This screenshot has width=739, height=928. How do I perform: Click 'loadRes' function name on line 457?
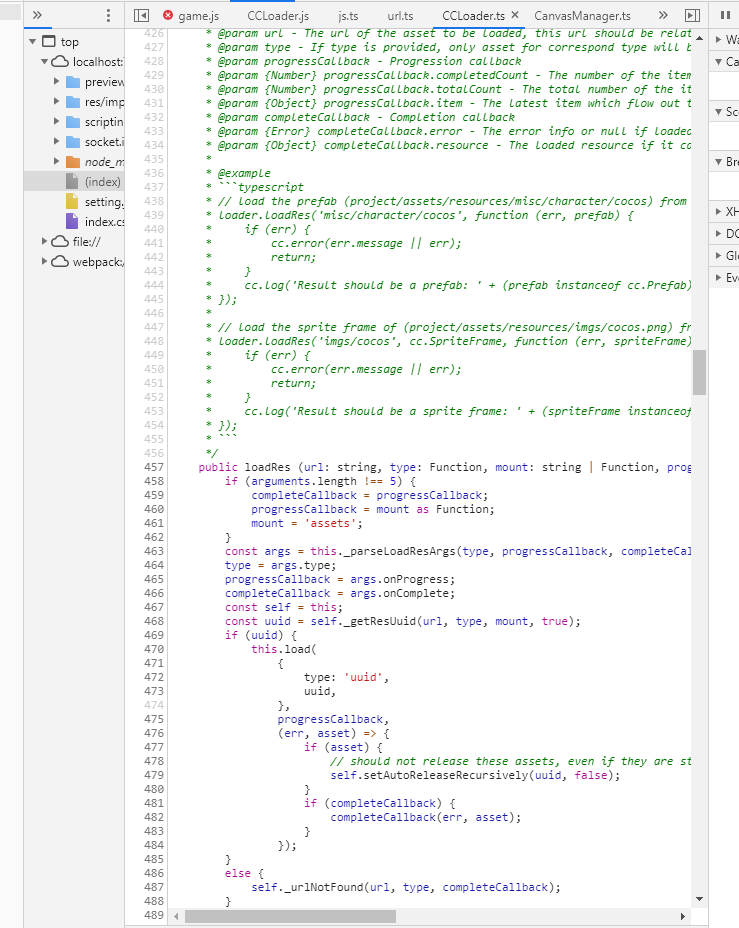pos(267,467)
